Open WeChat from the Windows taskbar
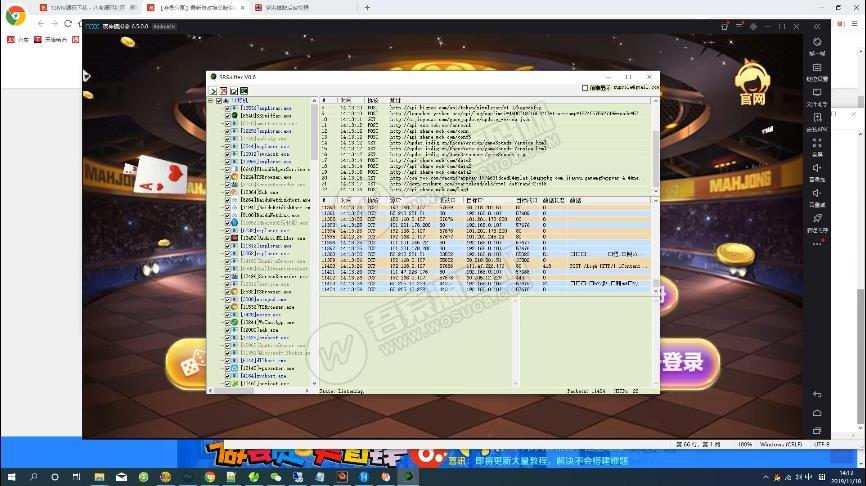The height and width of the screenshot is (486, 866). point(276,477)
